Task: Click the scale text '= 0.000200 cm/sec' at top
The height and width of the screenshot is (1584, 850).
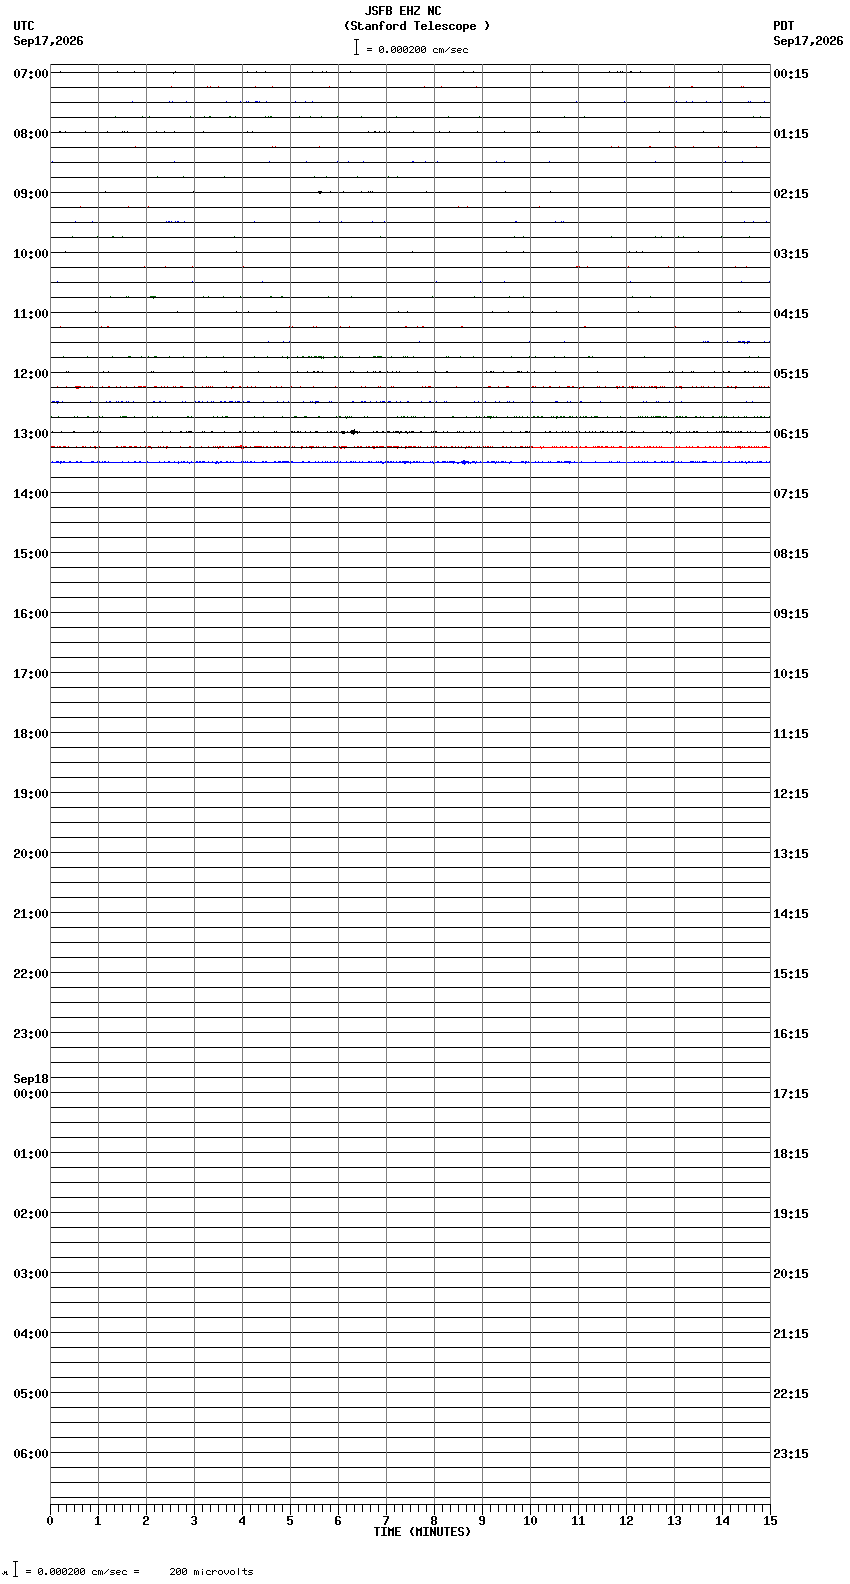Action: 417,49
